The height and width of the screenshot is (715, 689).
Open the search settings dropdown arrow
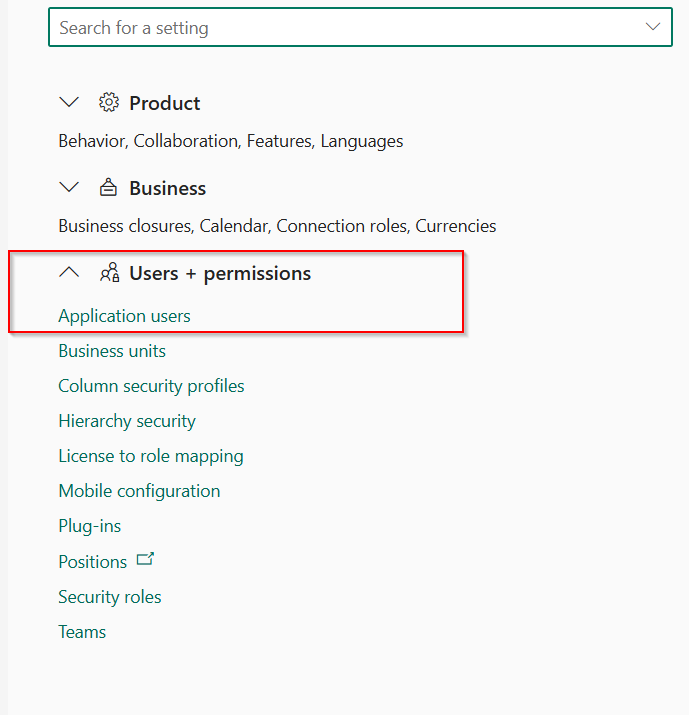pyautogui.click(x=653, y=27)
